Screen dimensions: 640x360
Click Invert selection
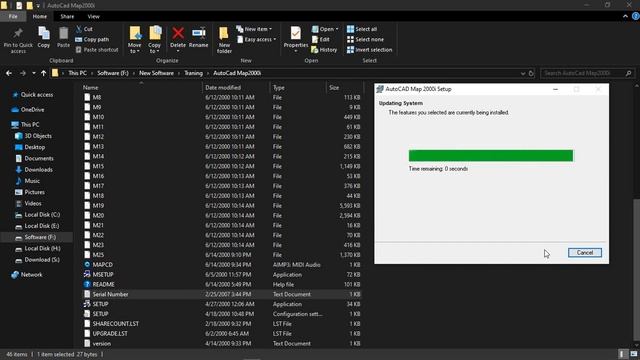(x=369, y=50)
